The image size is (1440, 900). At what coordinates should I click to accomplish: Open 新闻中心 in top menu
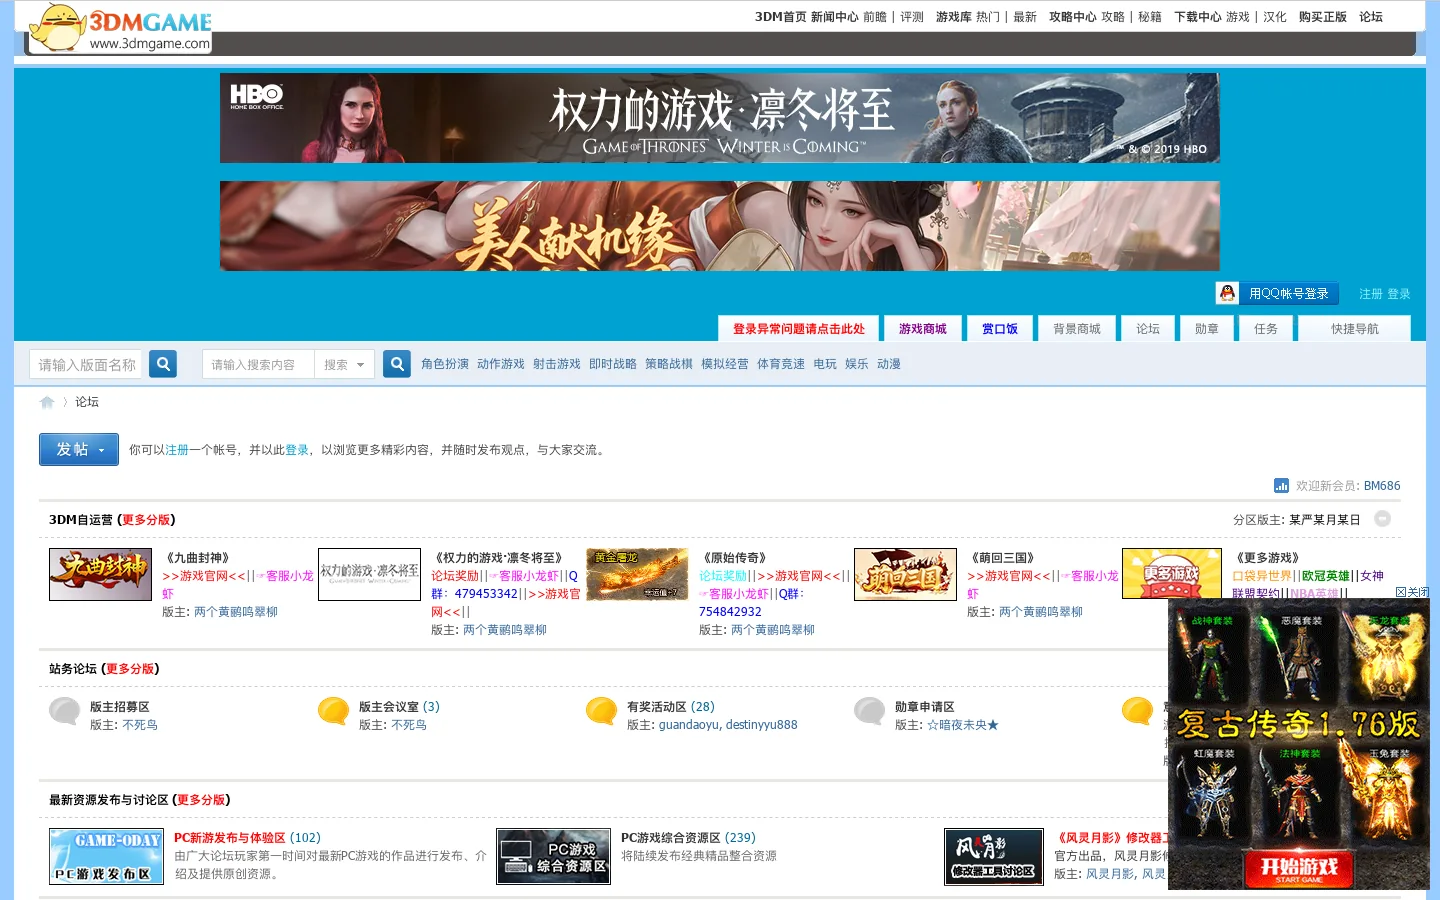coord(834,17)
